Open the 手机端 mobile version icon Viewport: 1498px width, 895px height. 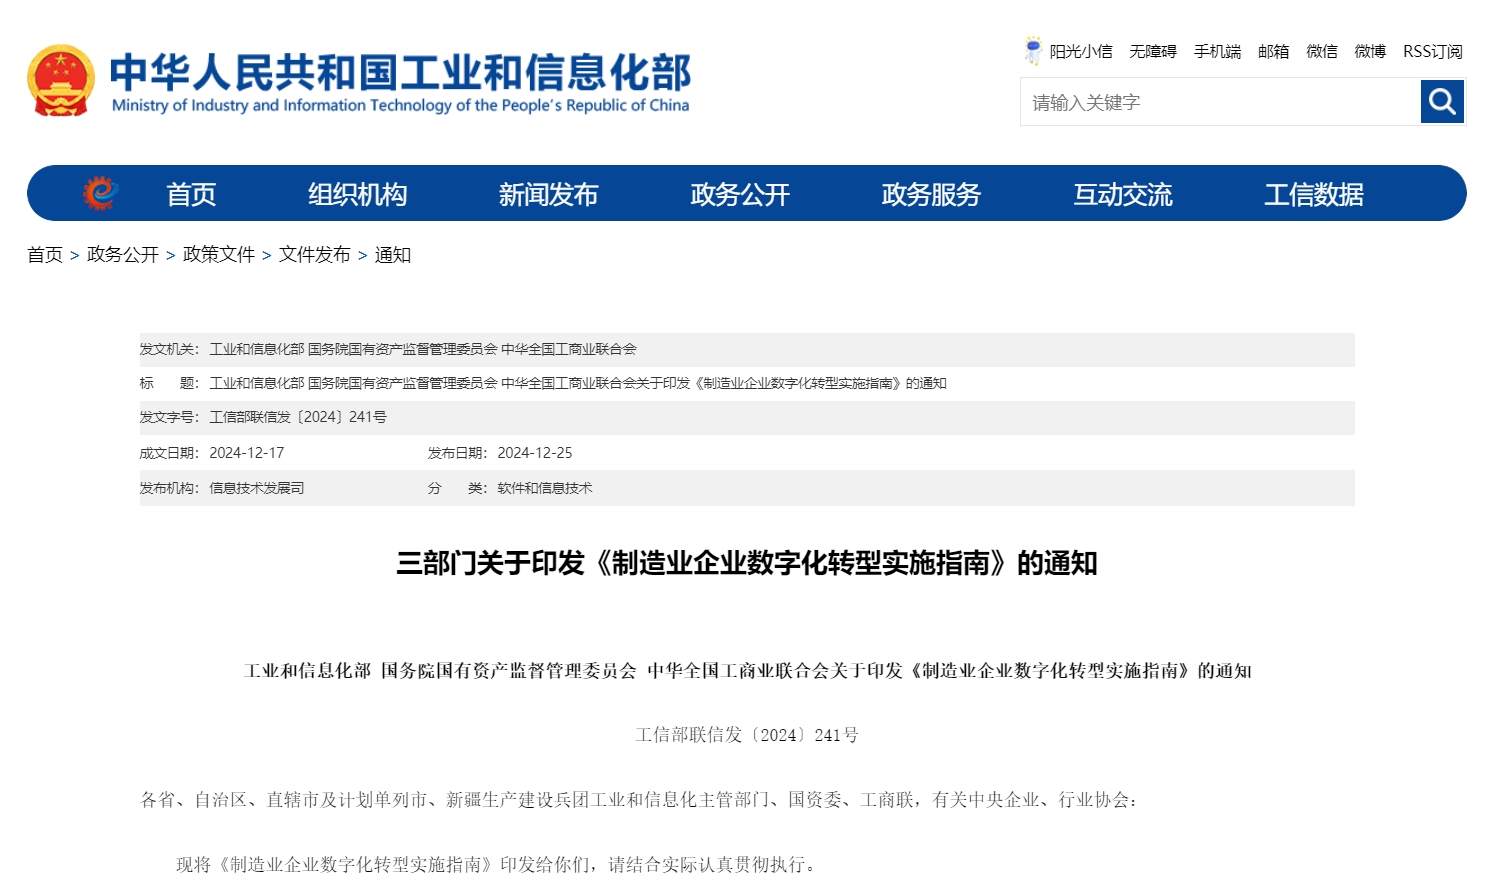[1217, 51]
